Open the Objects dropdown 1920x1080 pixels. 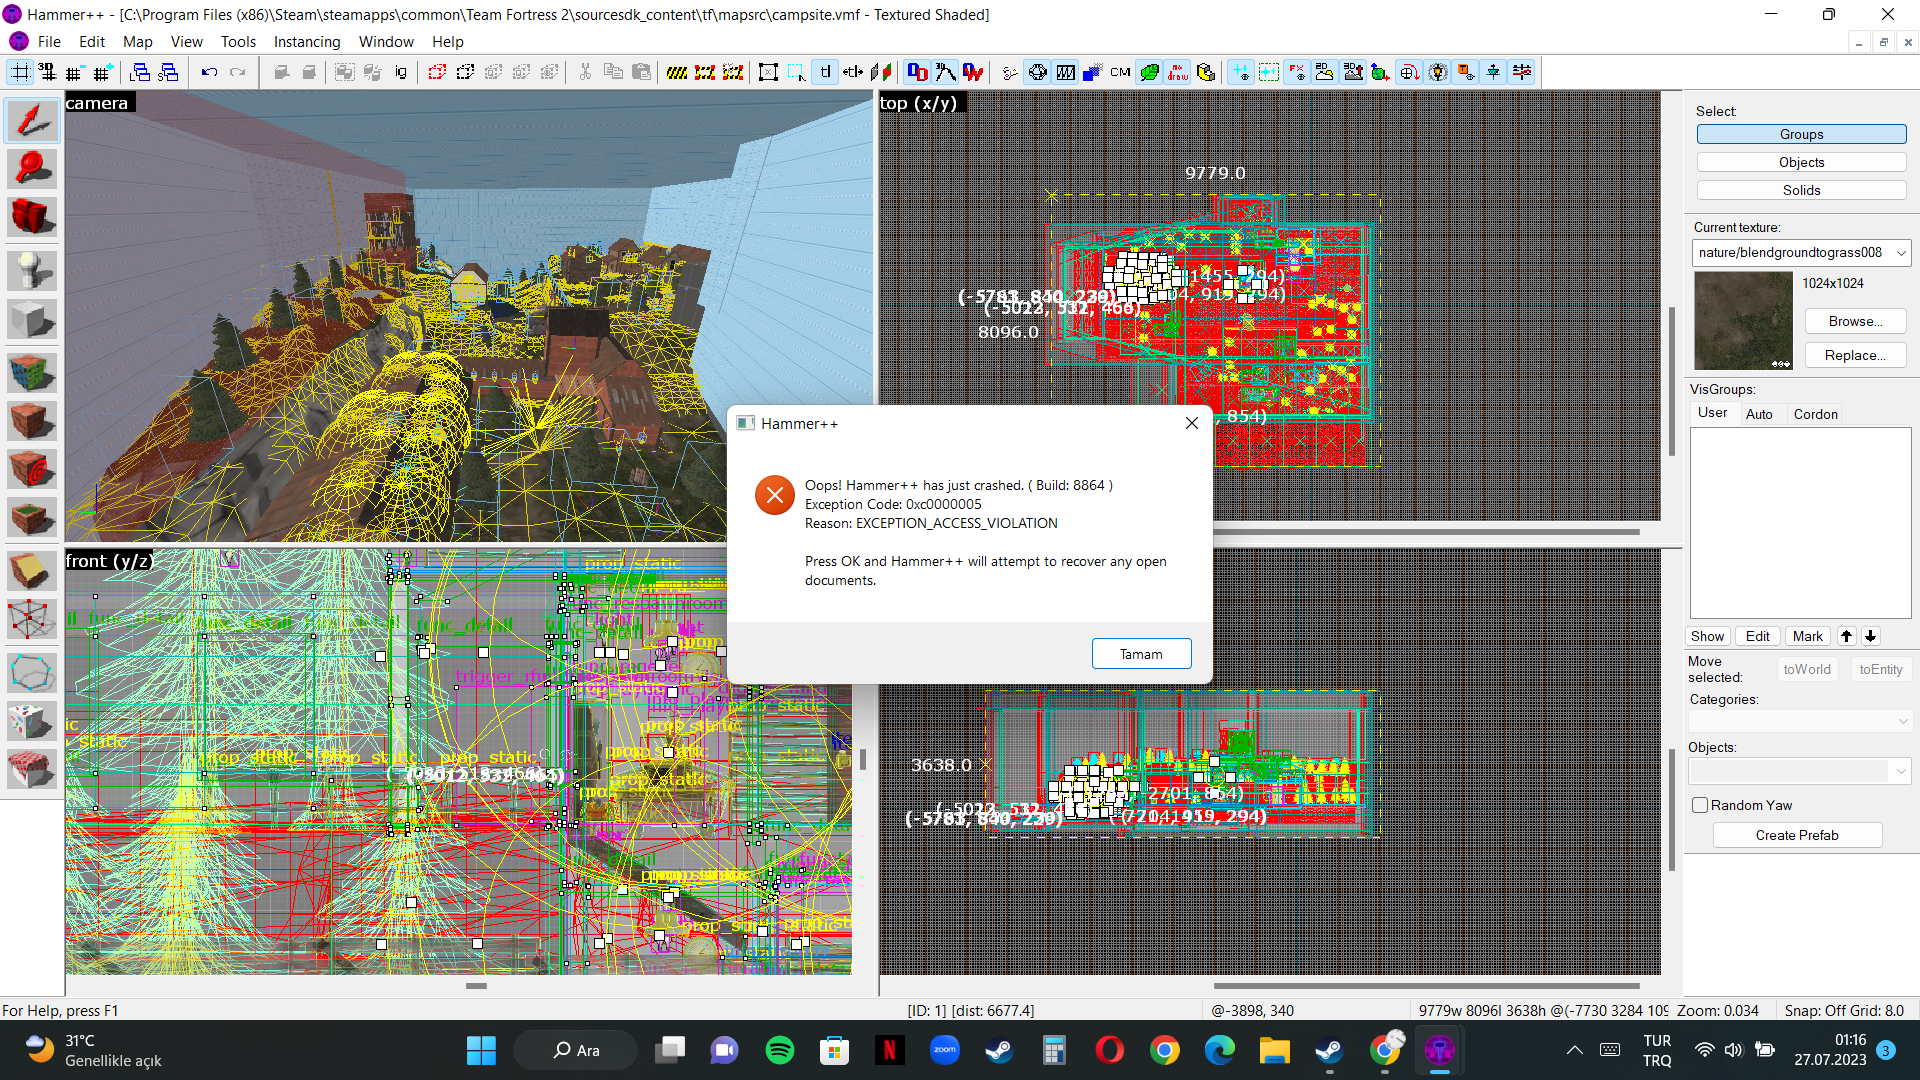tap(1800, 771)
